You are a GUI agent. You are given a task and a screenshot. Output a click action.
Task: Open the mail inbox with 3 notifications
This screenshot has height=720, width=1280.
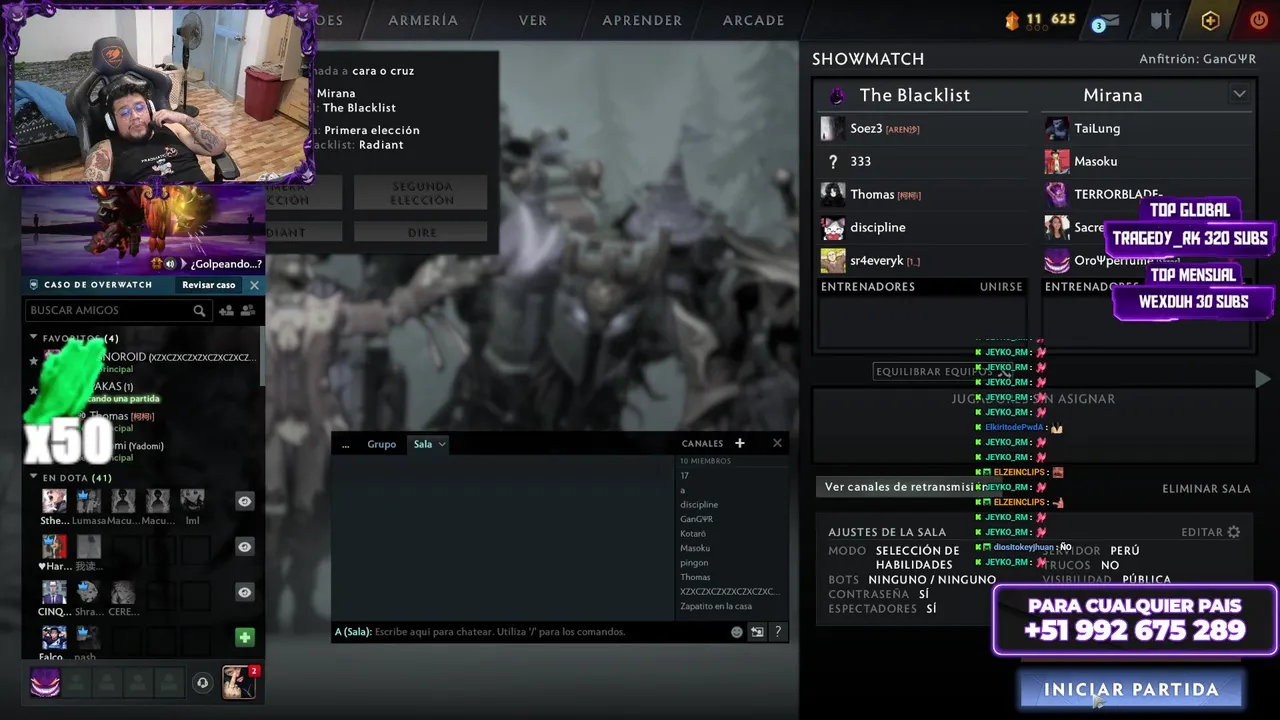pyautogui.click(x=1105, y=21)
